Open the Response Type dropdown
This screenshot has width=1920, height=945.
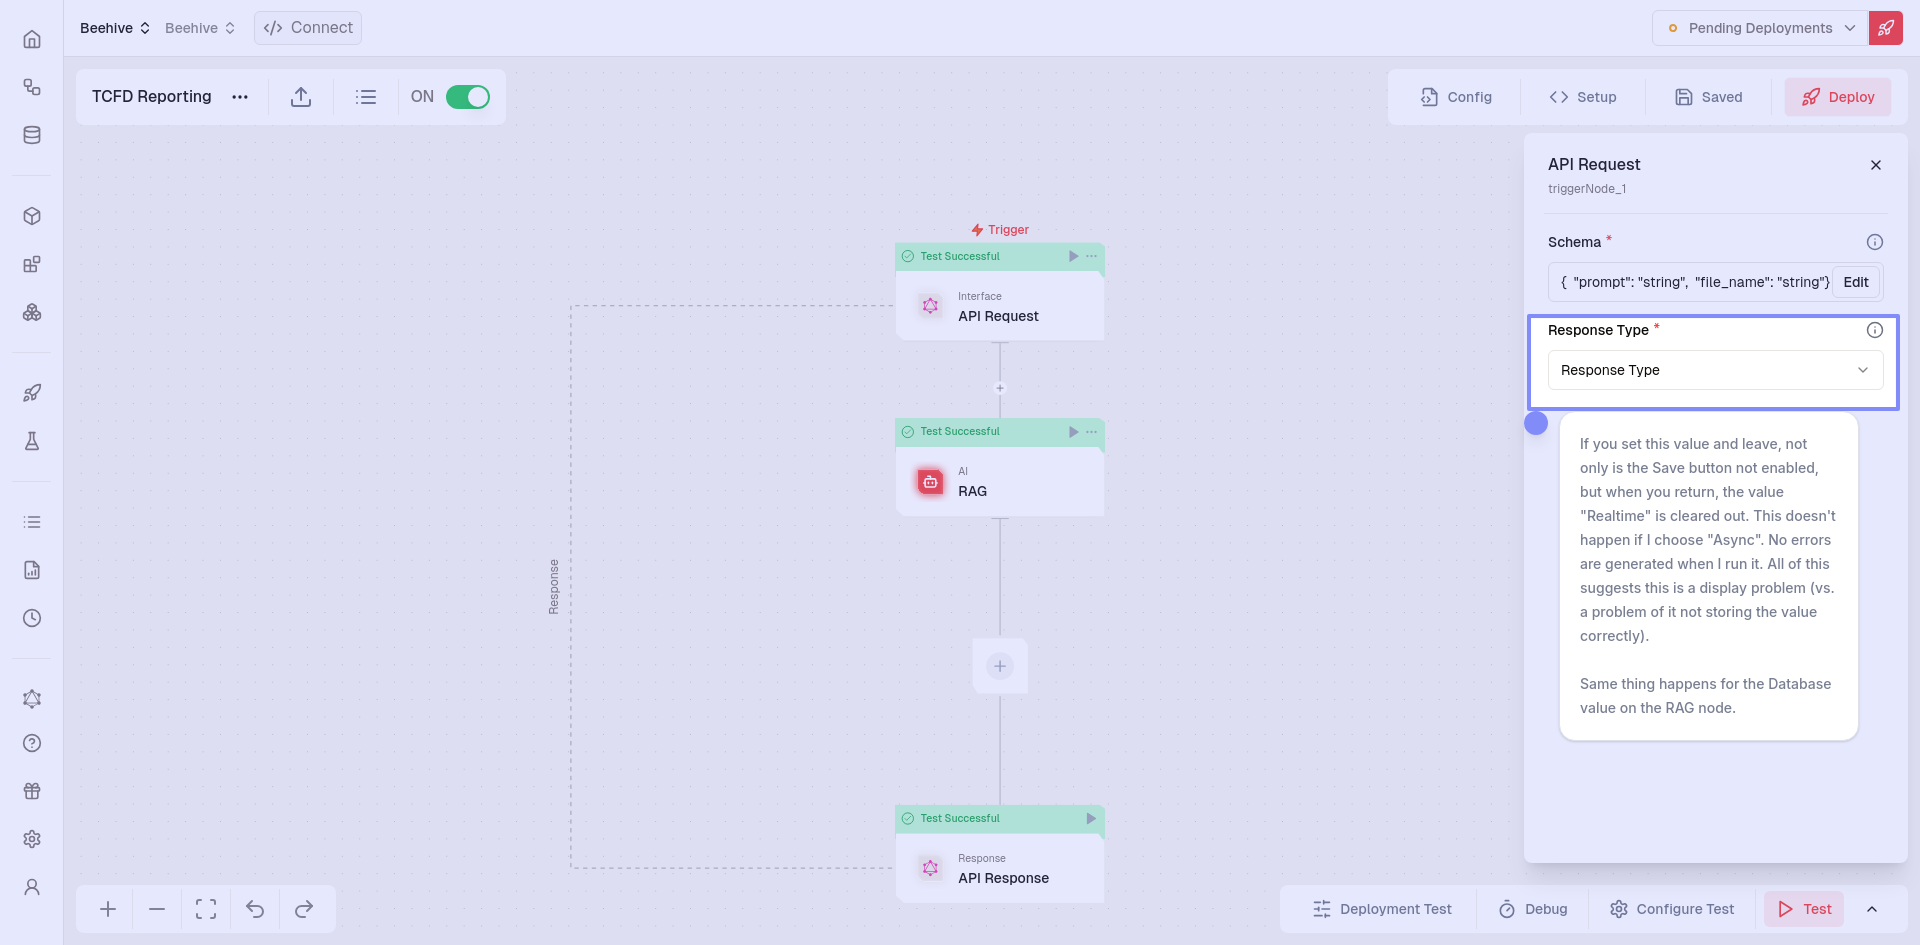pyautogui.click(x=1715, y=370)
